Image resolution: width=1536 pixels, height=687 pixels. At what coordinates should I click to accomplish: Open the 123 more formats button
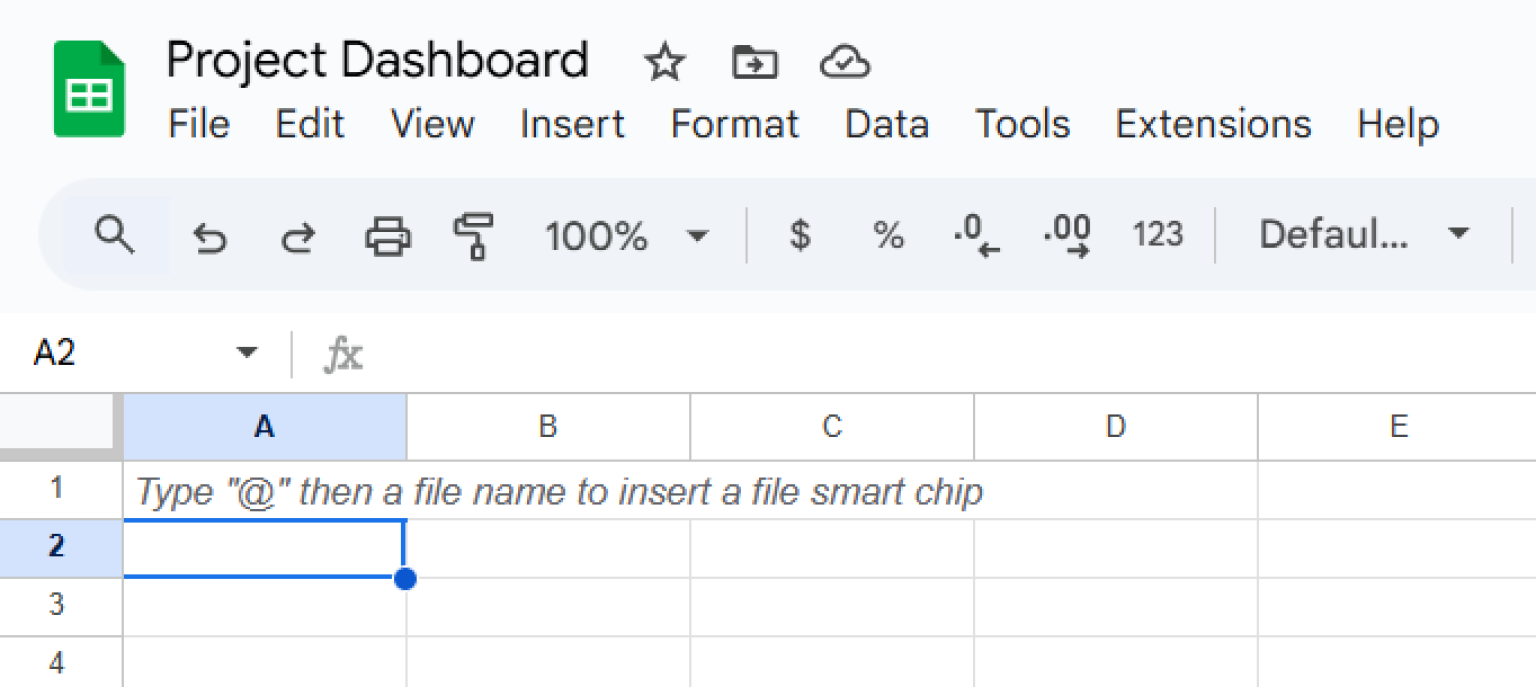click(x=1157, y=236)
